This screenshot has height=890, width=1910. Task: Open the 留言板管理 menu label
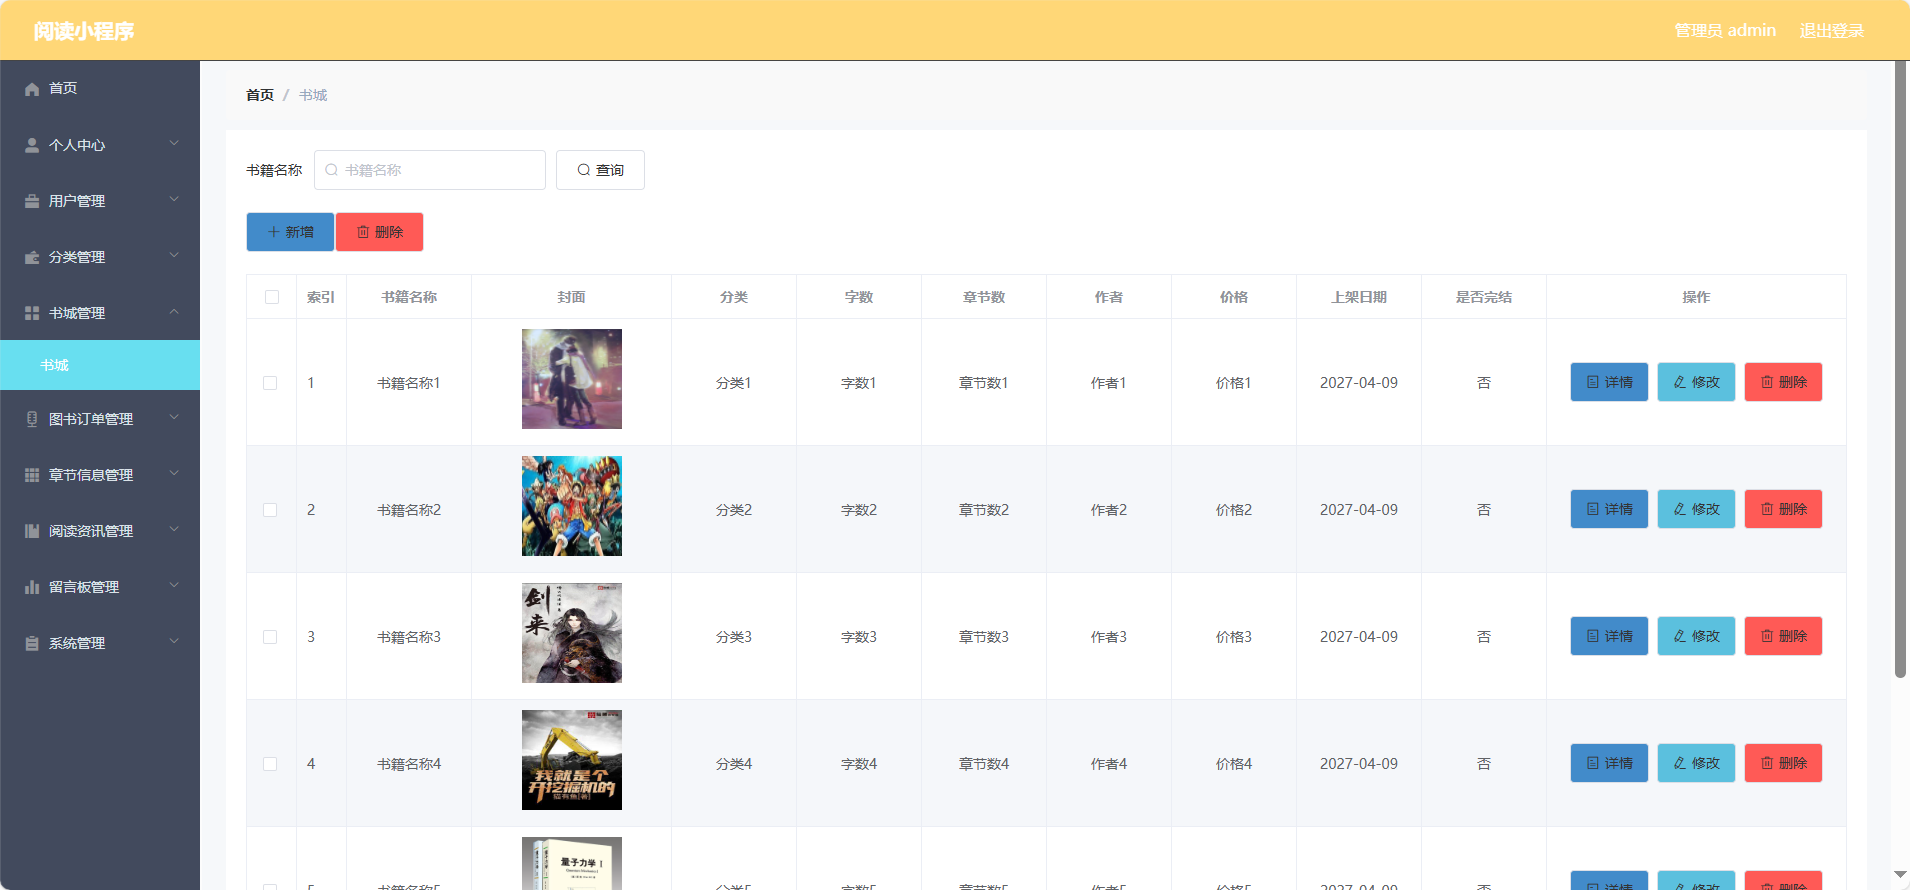click(x=84, y=587)
